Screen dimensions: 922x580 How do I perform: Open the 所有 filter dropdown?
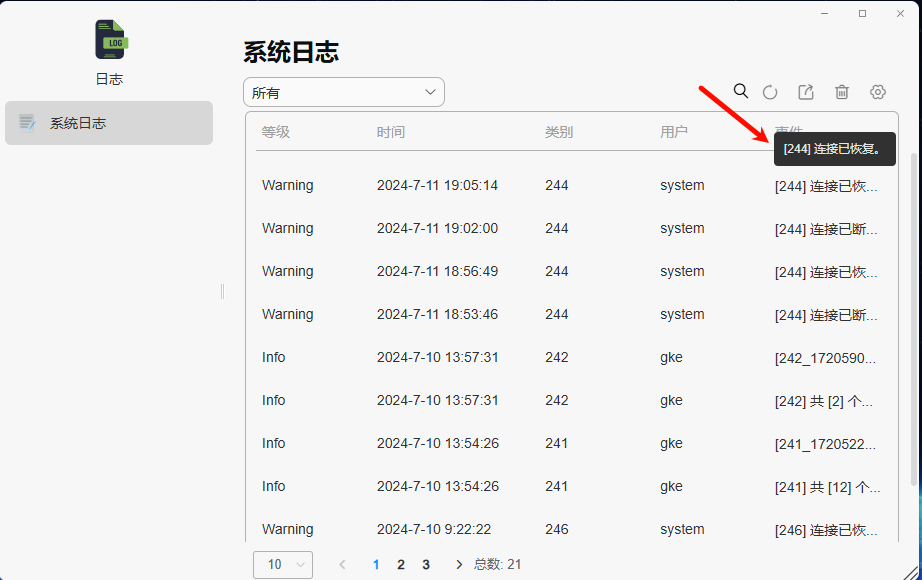pyautogui.click(x=344, y=92)
